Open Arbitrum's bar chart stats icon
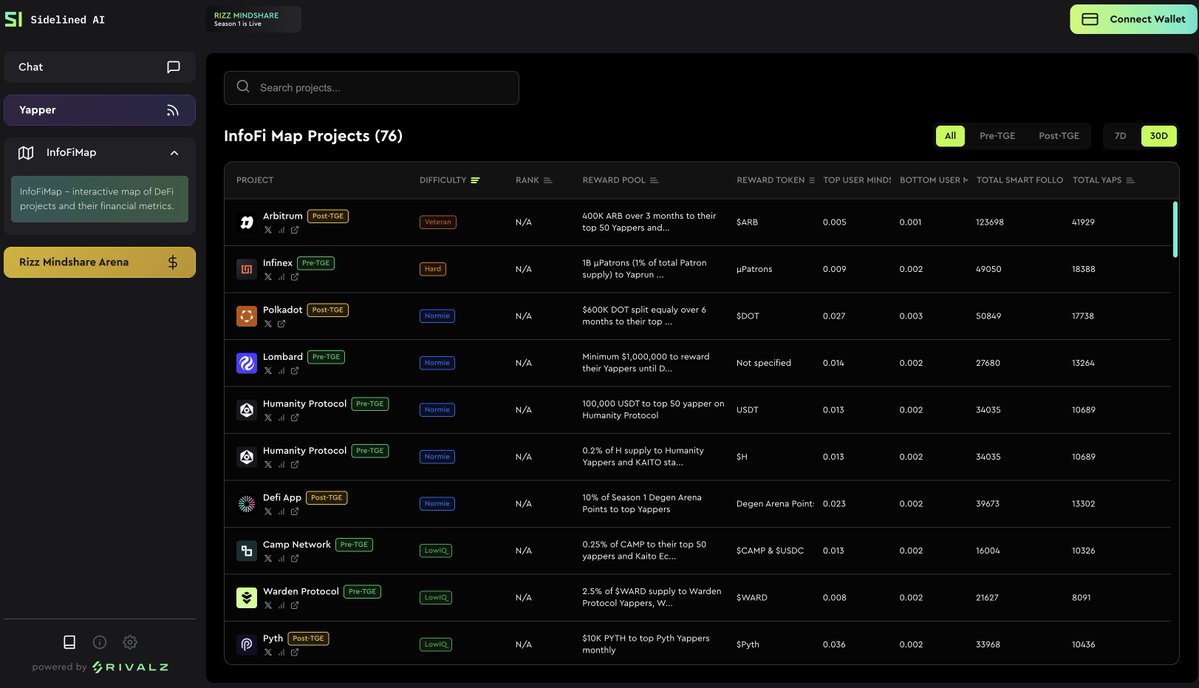The width and height of the screenshot is (1199, 688). [281, 230]
